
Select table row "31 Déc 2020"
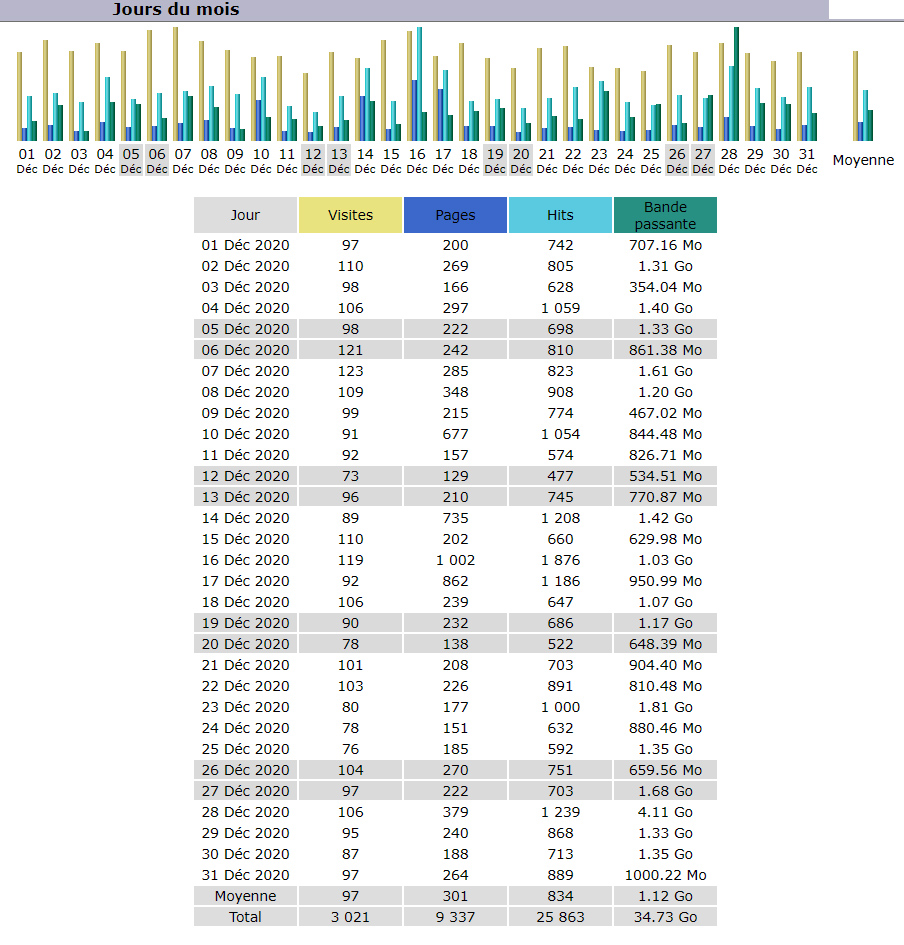[x=456, y=875]
